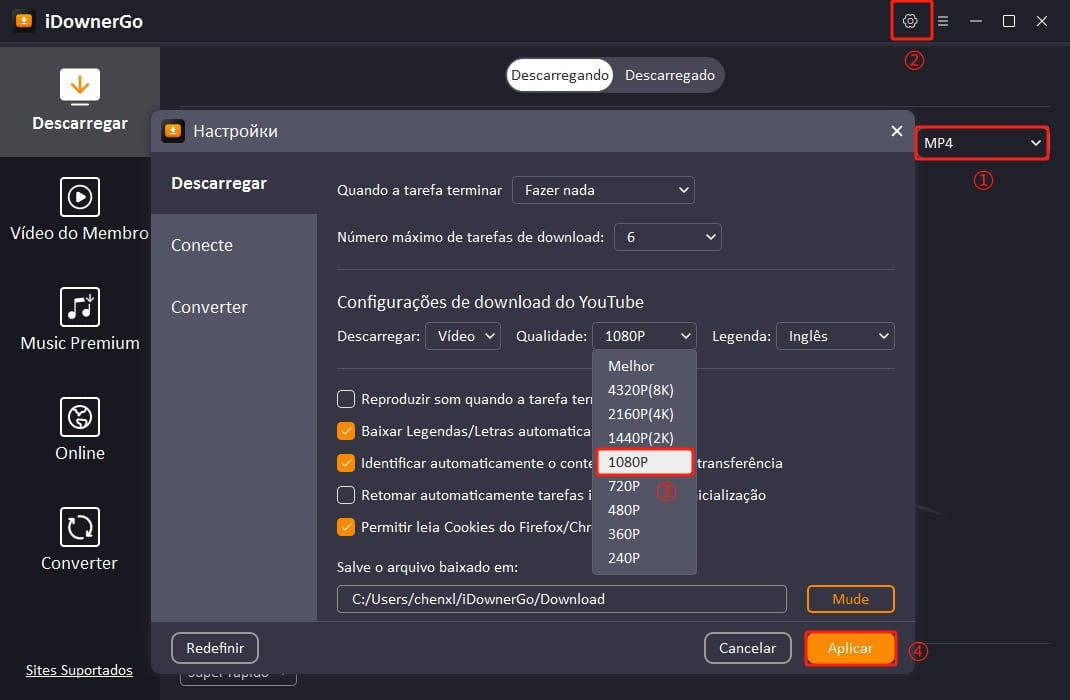
Task: Click Mude to change folder
Action: tap(850, 599)
